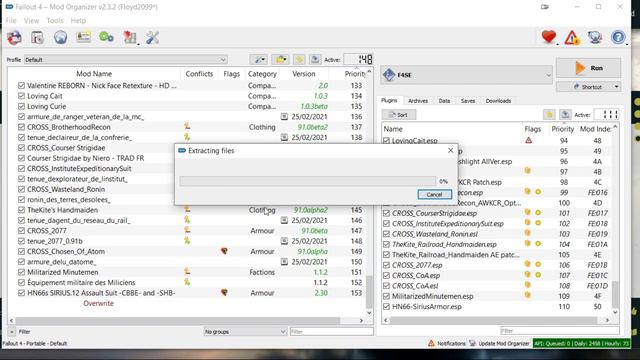Open the Help menu
This screenshot has width=640, height=360.
78,20
